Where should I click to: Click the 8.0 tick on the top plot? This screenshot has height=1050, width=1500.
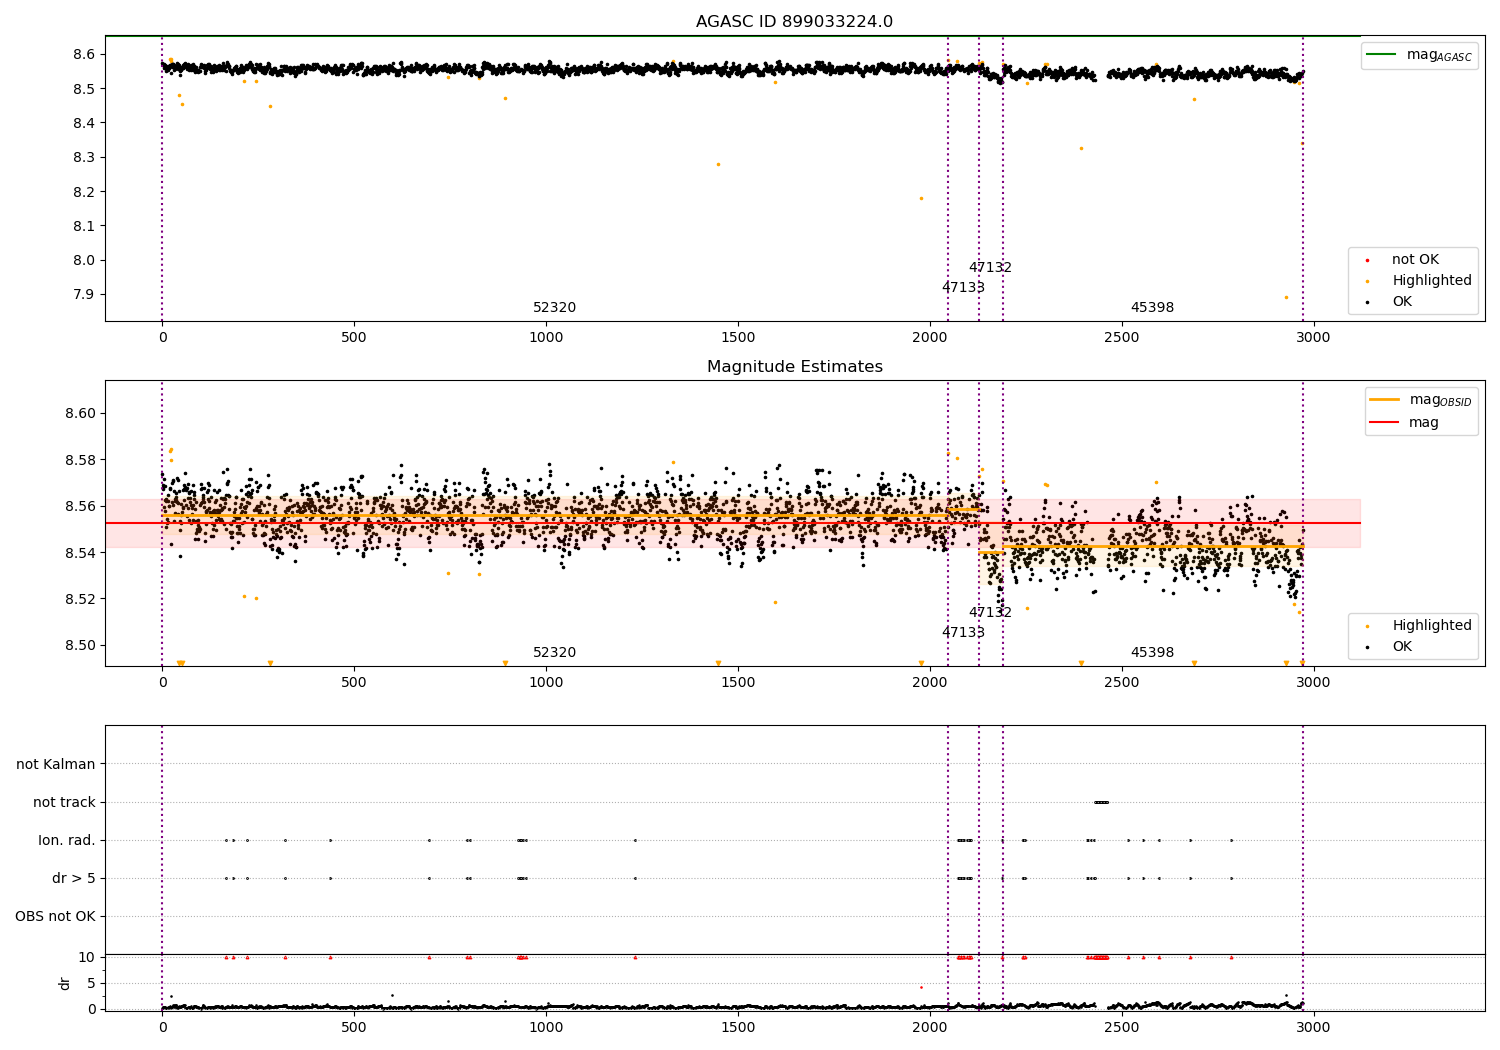[x=82, y=261]
